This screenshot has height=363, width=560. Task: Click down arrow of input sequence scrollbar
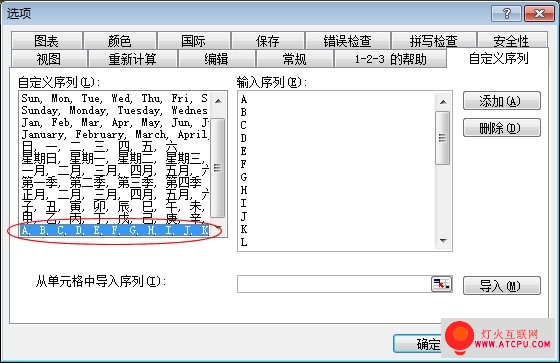tap(443, 241)
